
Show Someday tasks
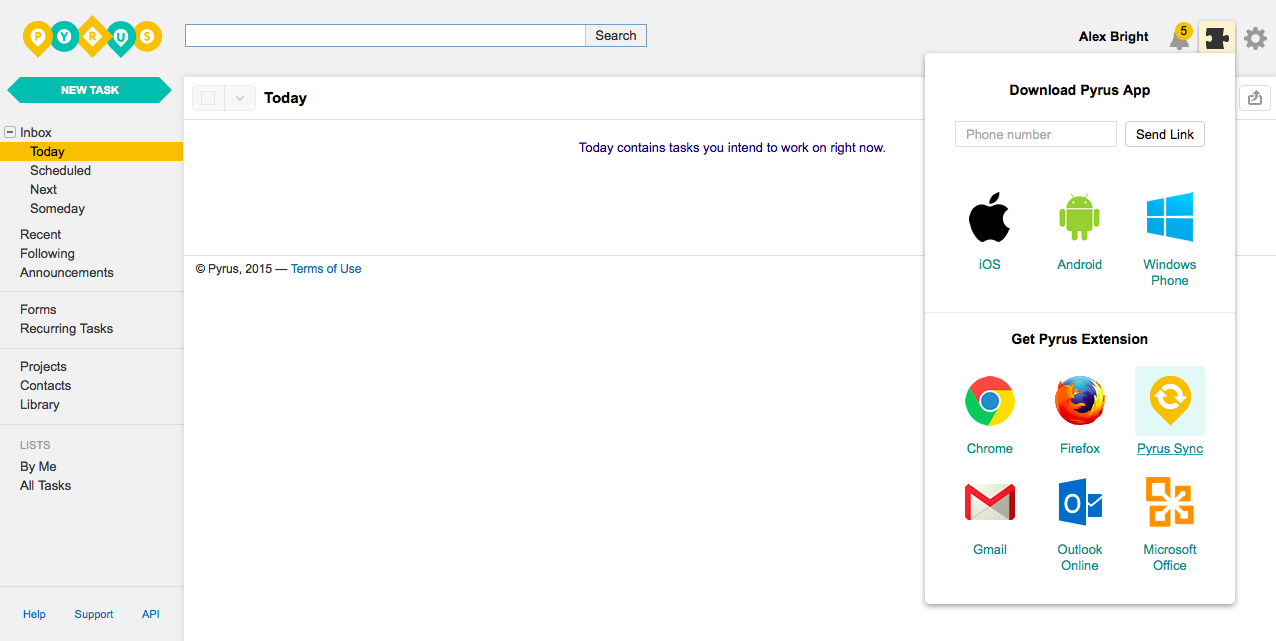57,209
